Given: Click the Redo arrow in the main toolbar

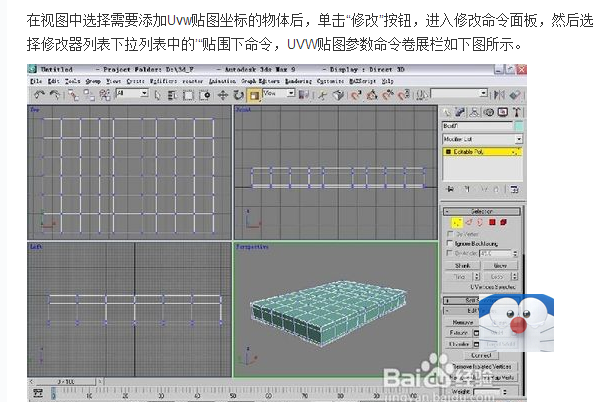Looking at the screenshot, I should 54,95.
